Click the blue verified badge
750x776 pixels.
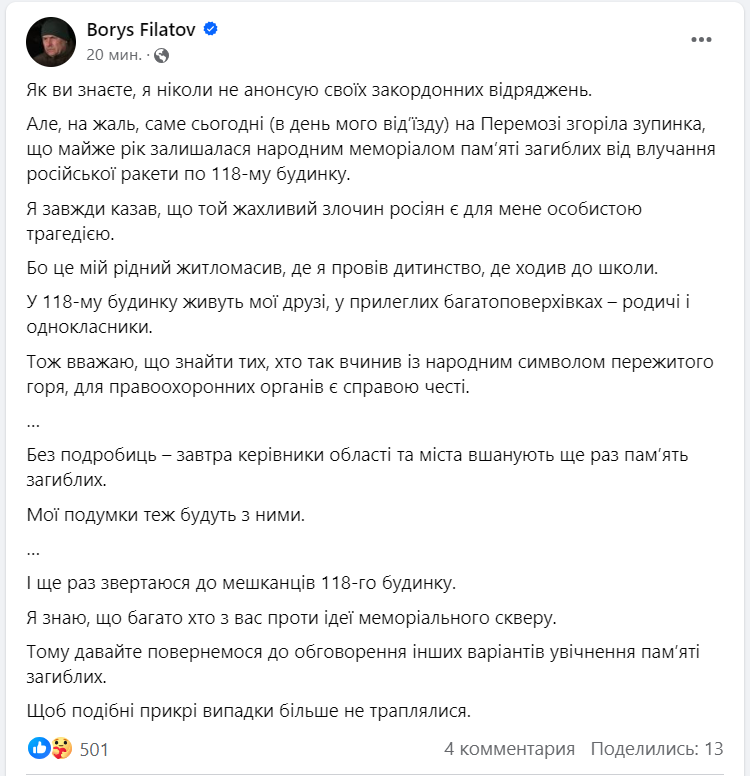(211, 30)
